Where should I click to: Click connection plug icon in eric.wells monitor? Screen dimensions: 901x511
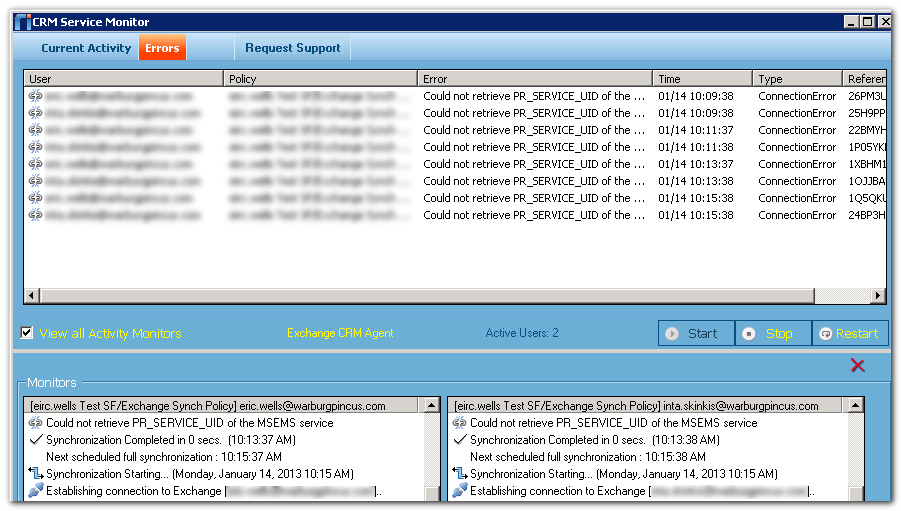(x=36, y=491)
